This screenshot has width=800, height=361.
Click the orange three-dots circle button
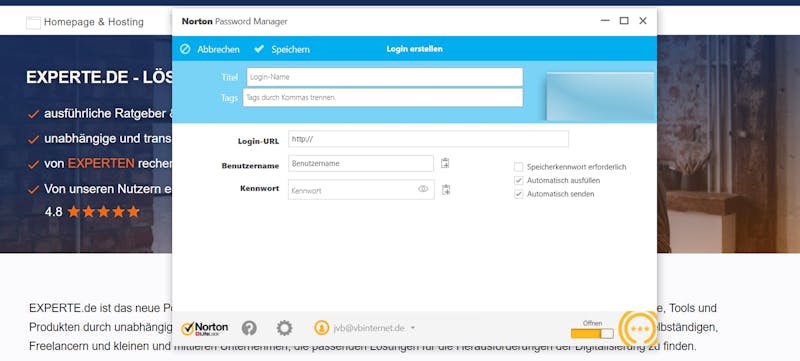coord(638,329)
